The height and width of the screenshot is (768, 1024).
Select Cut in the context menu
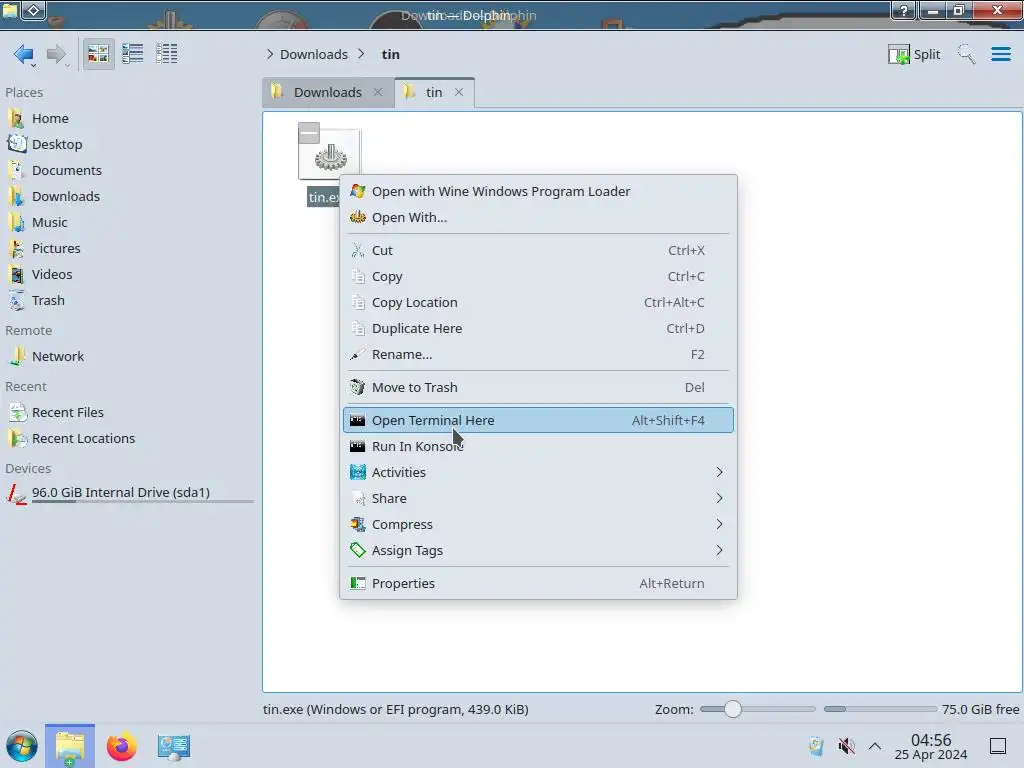click(538, 251)
